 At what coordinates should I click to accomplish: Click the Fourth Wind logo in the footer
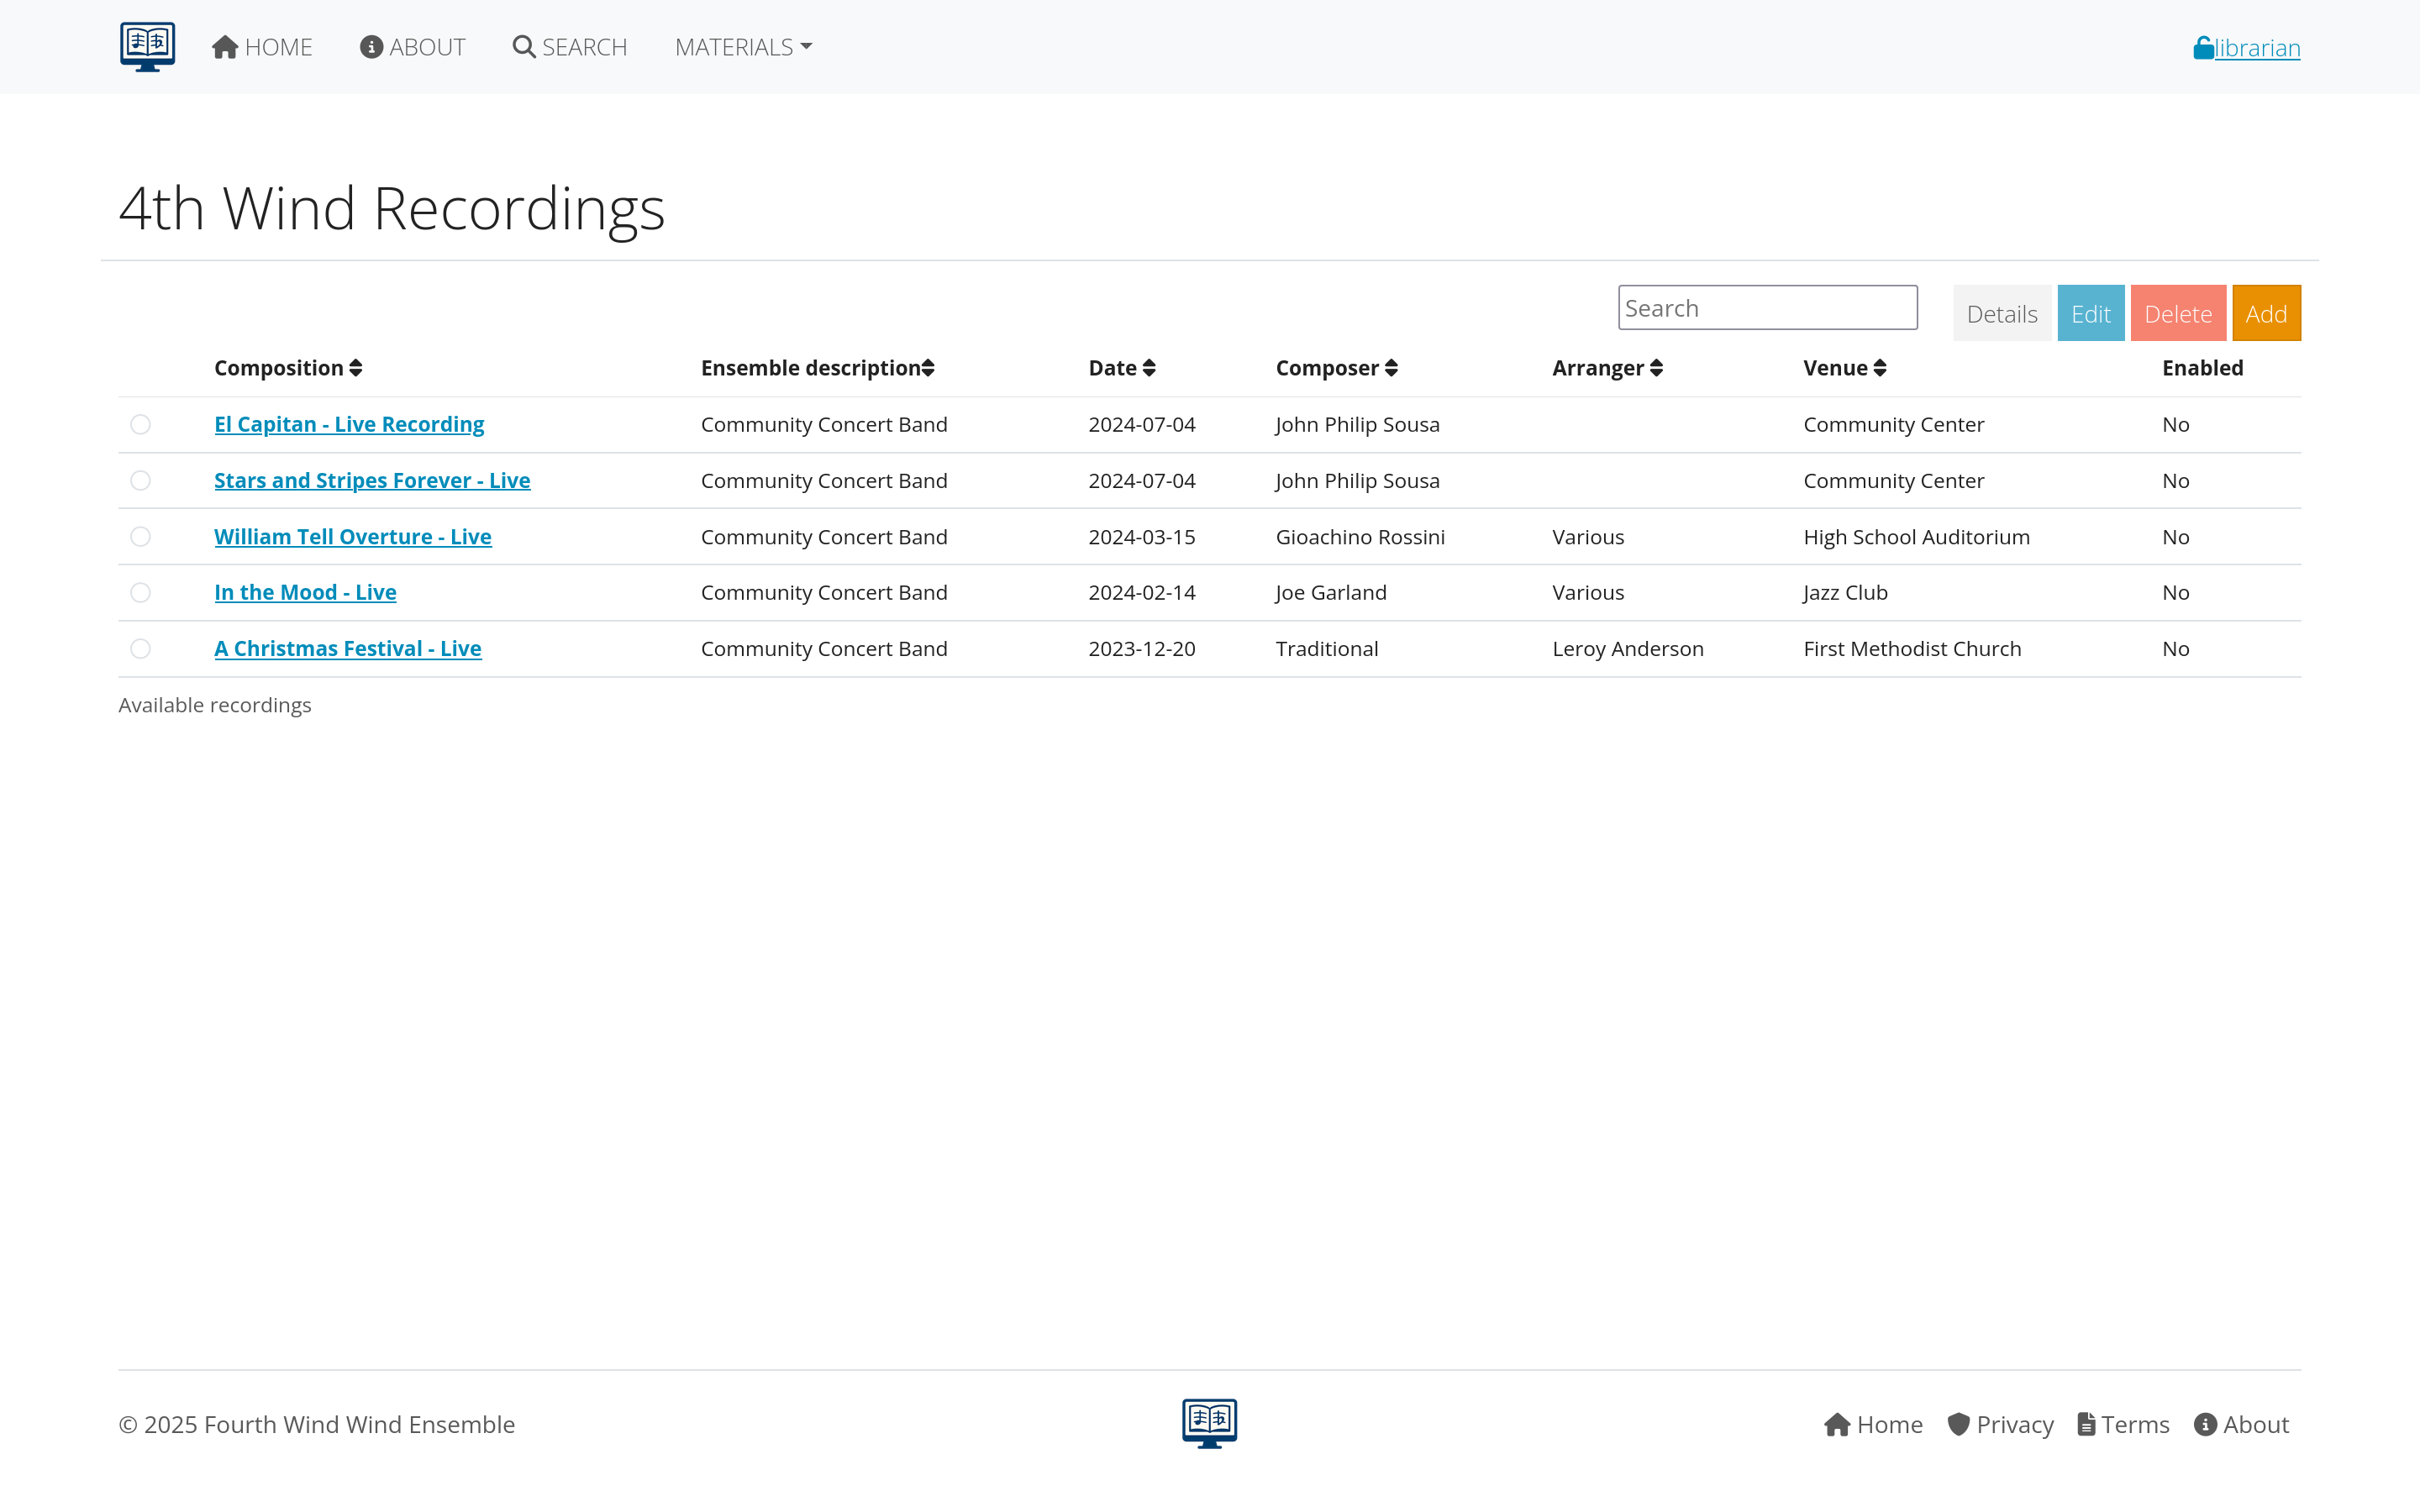[1209, 1422]
